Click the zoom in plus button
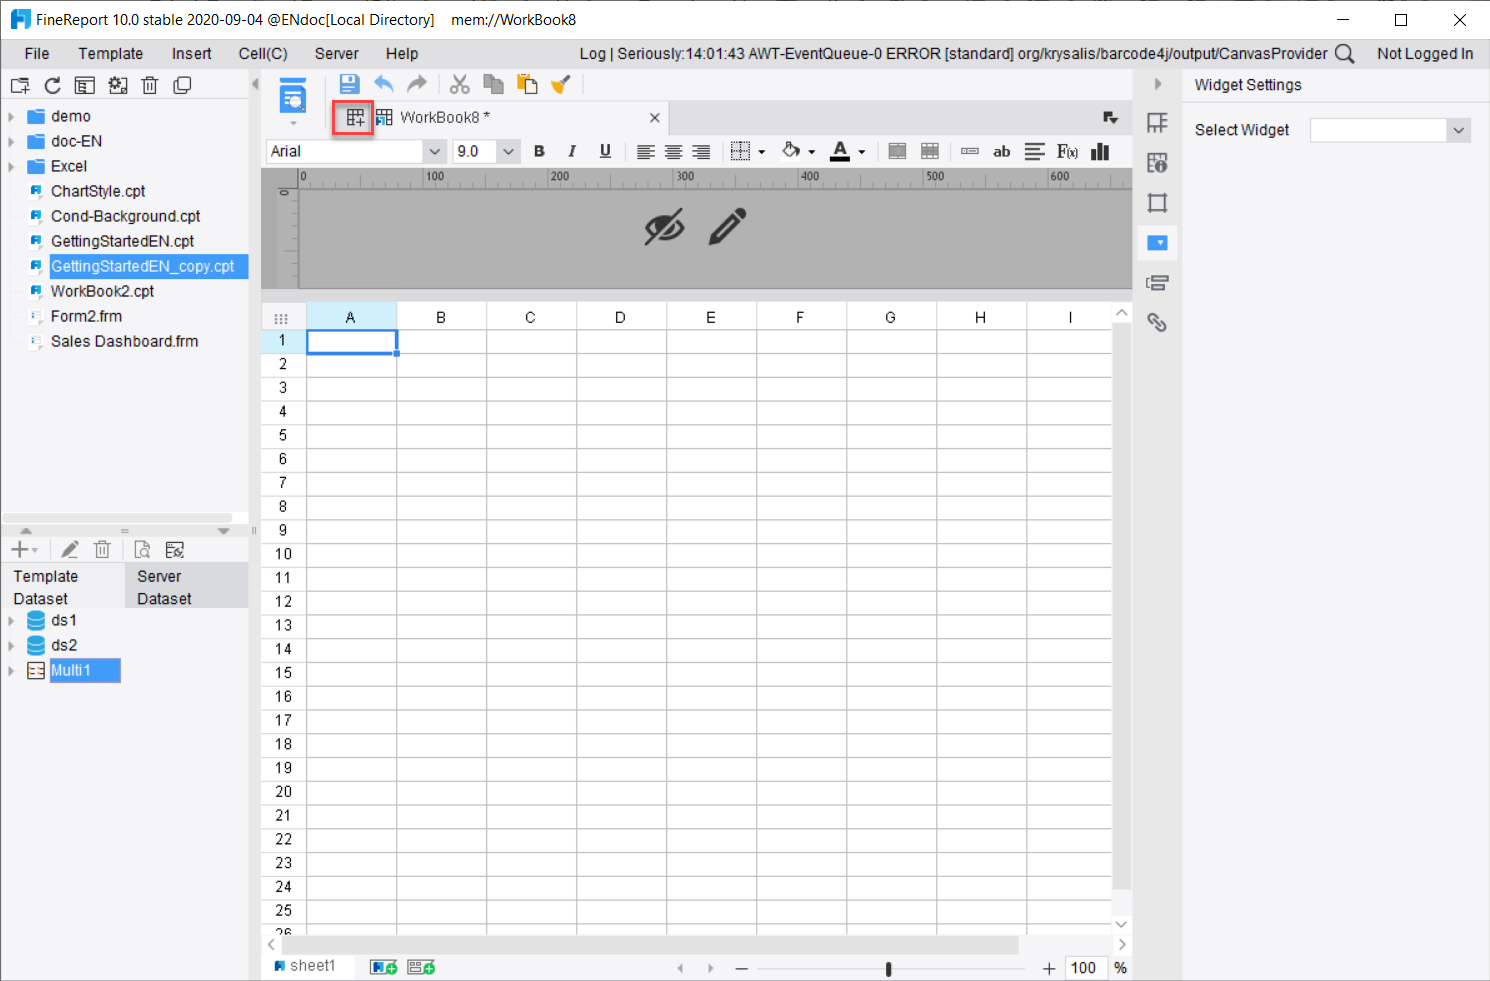 tap(1049, 968)
